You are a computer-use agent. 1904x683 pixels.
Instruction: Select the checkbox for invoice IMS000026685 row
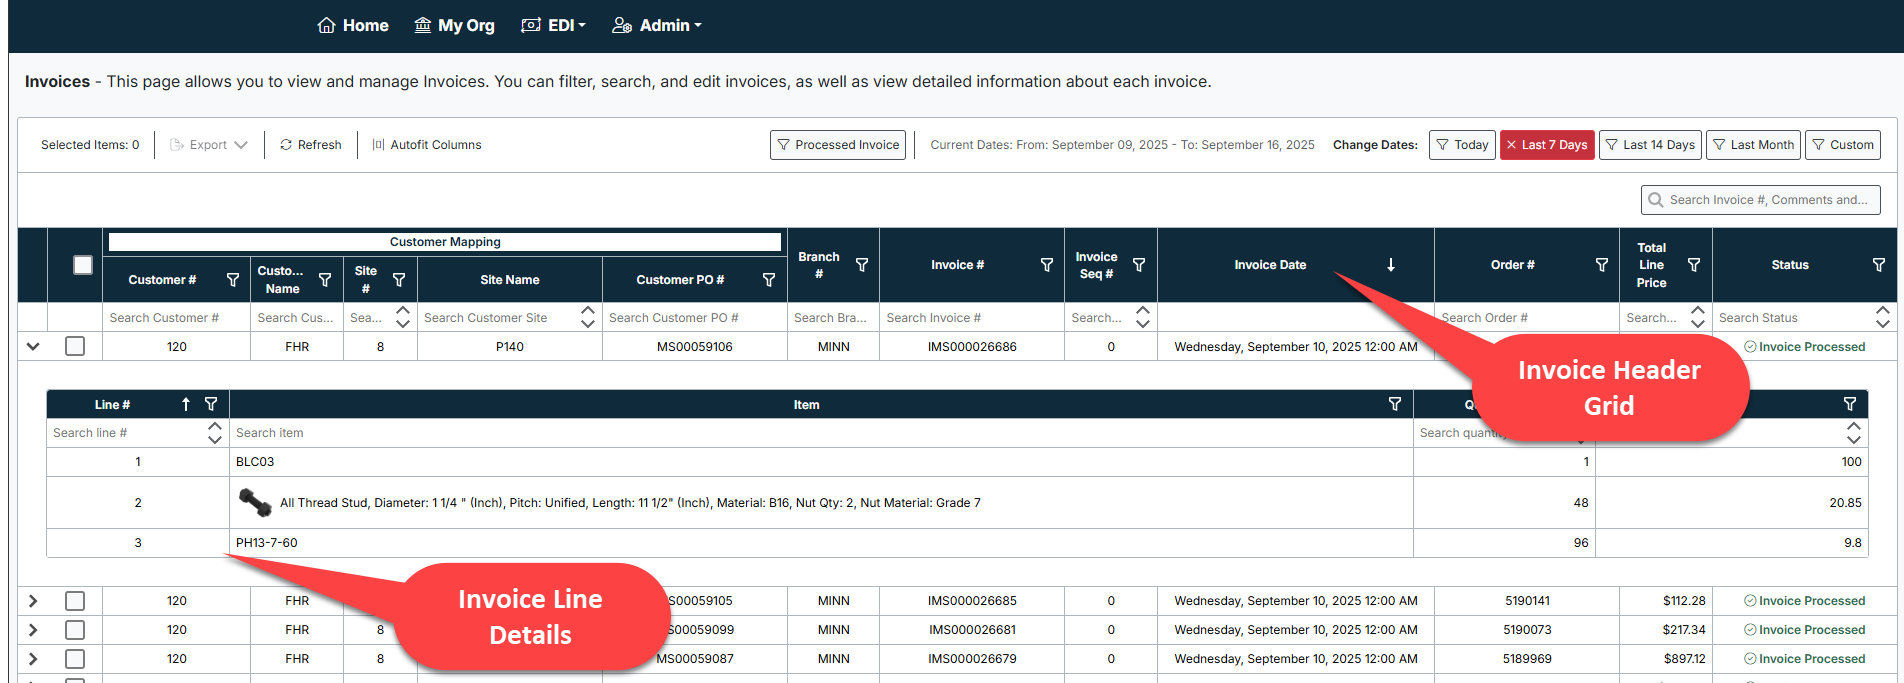(x=75, y=601)
